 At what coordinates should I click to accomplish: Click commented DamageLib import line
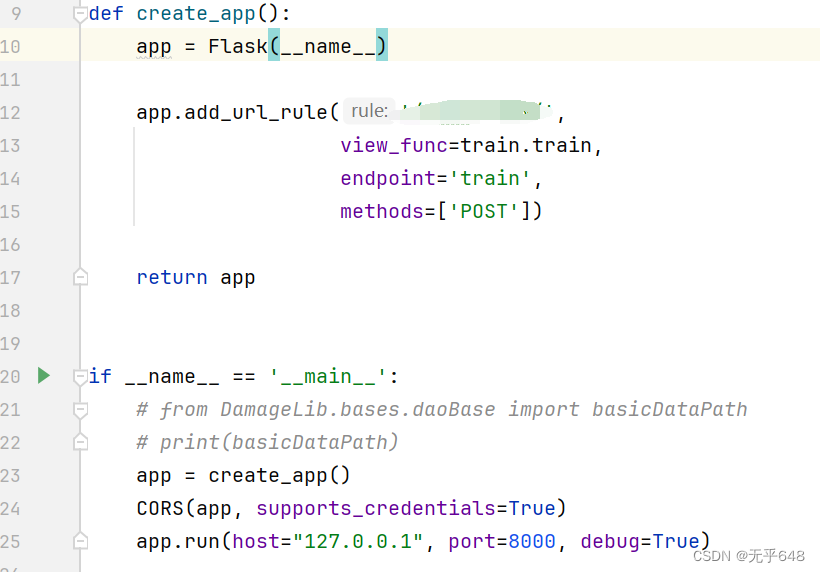(442, 409)
